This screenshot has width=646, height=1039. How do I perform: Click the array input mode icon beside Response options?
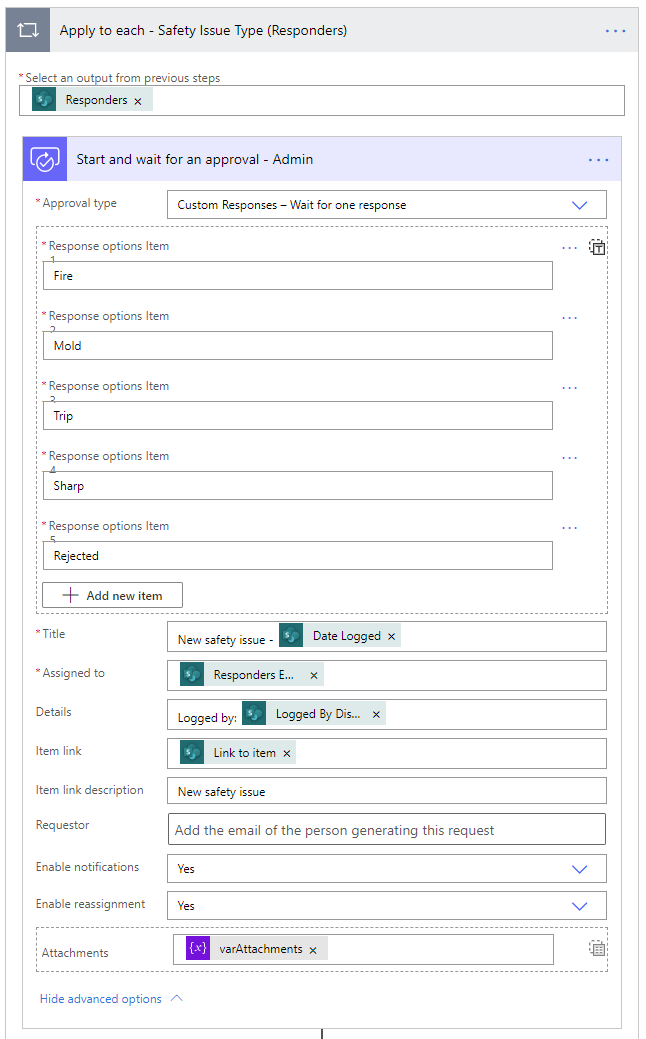click(x=597, y=247)
